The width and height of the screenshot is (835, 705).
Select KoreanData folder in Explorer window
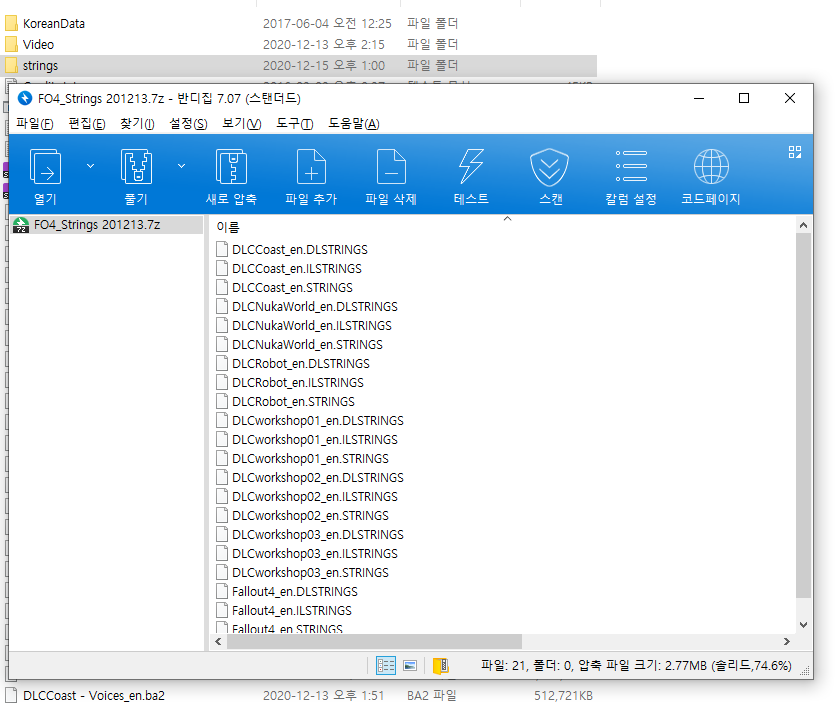pyautogui.click(x=54, y=24)
